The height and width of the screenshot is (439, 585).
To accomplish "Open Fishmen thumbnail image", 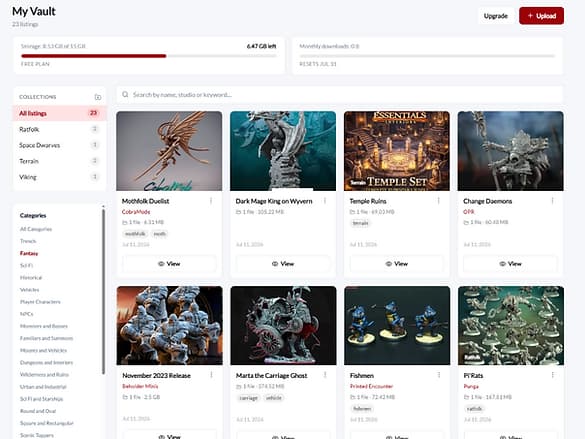I will point(397,326).
